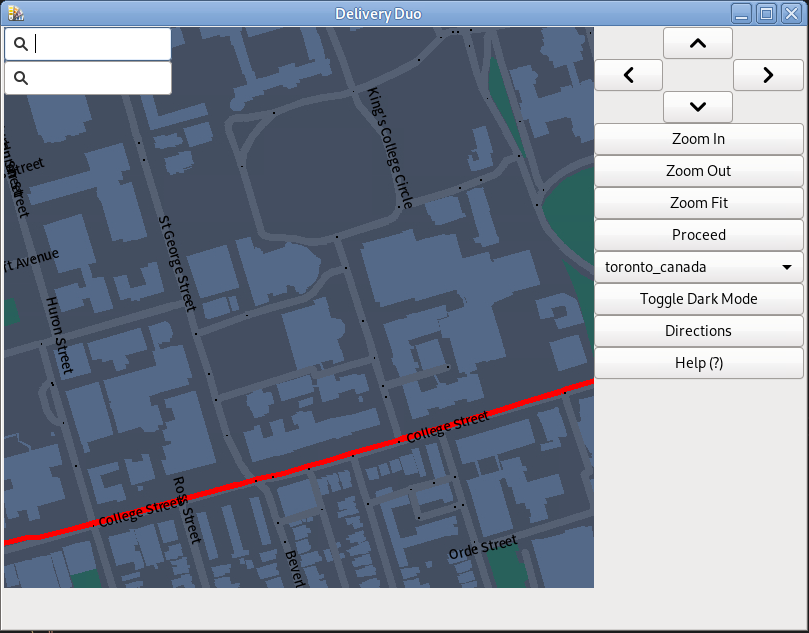The height and width of the screenshot is (633, 809).
Task: Open the toronto_canada city dropdown
Action: 698,267
